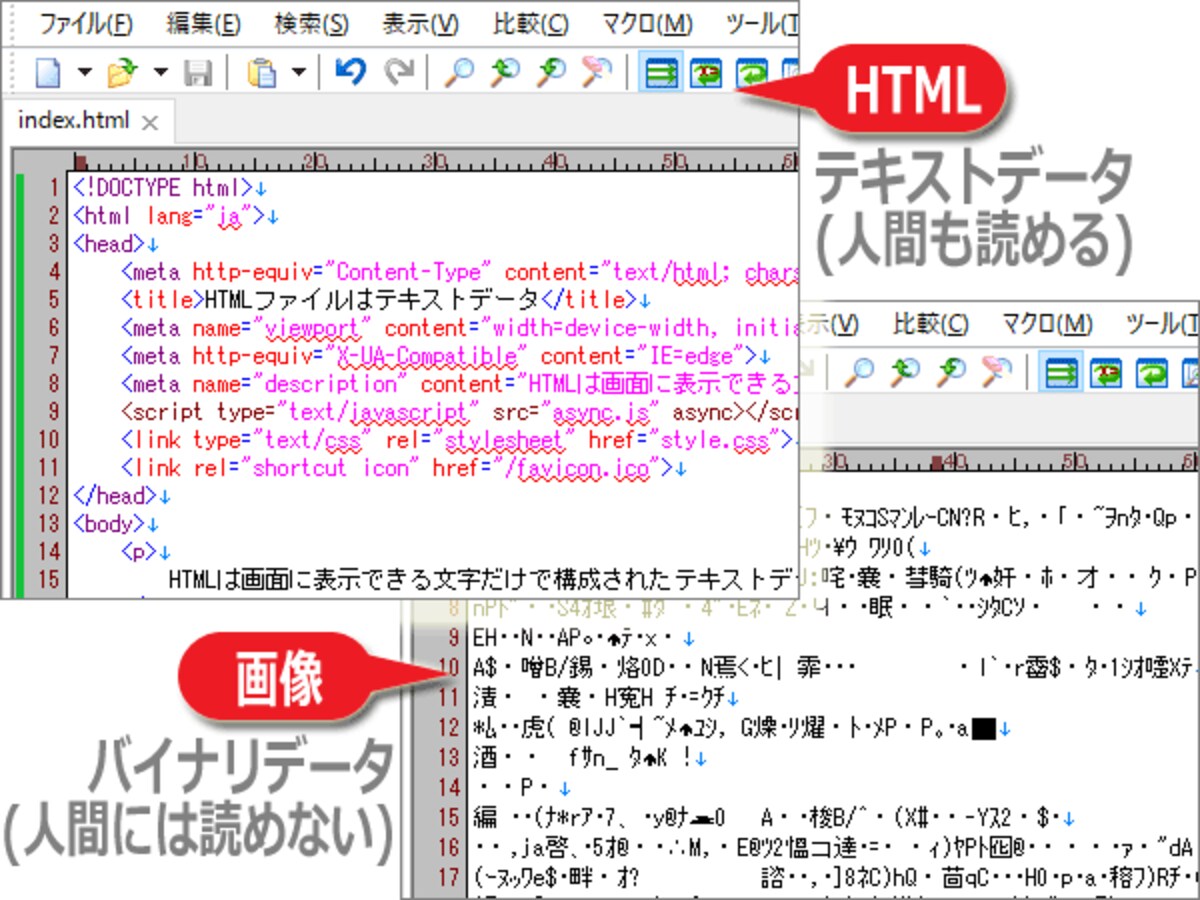1200x900 pixels.
Task: Redo with the gray arrow icon
Action: click(401, 72)
